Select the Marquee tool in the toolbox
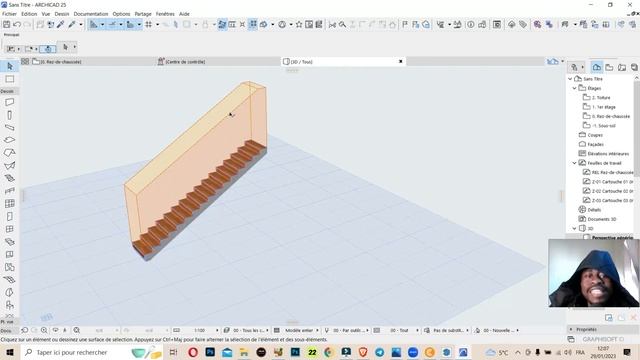Screen dimensions: 640x360 coord(10,79)
